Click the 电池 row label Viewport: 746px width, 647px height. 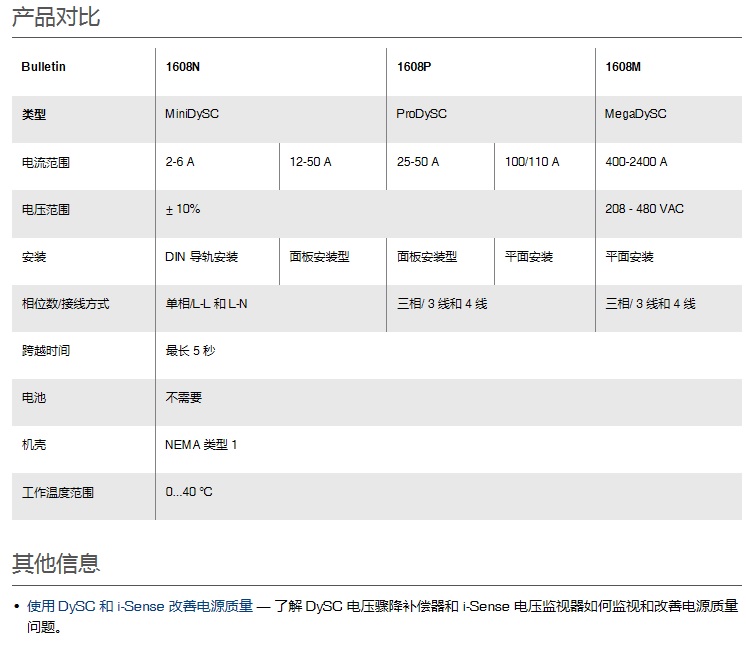(34, 398)
